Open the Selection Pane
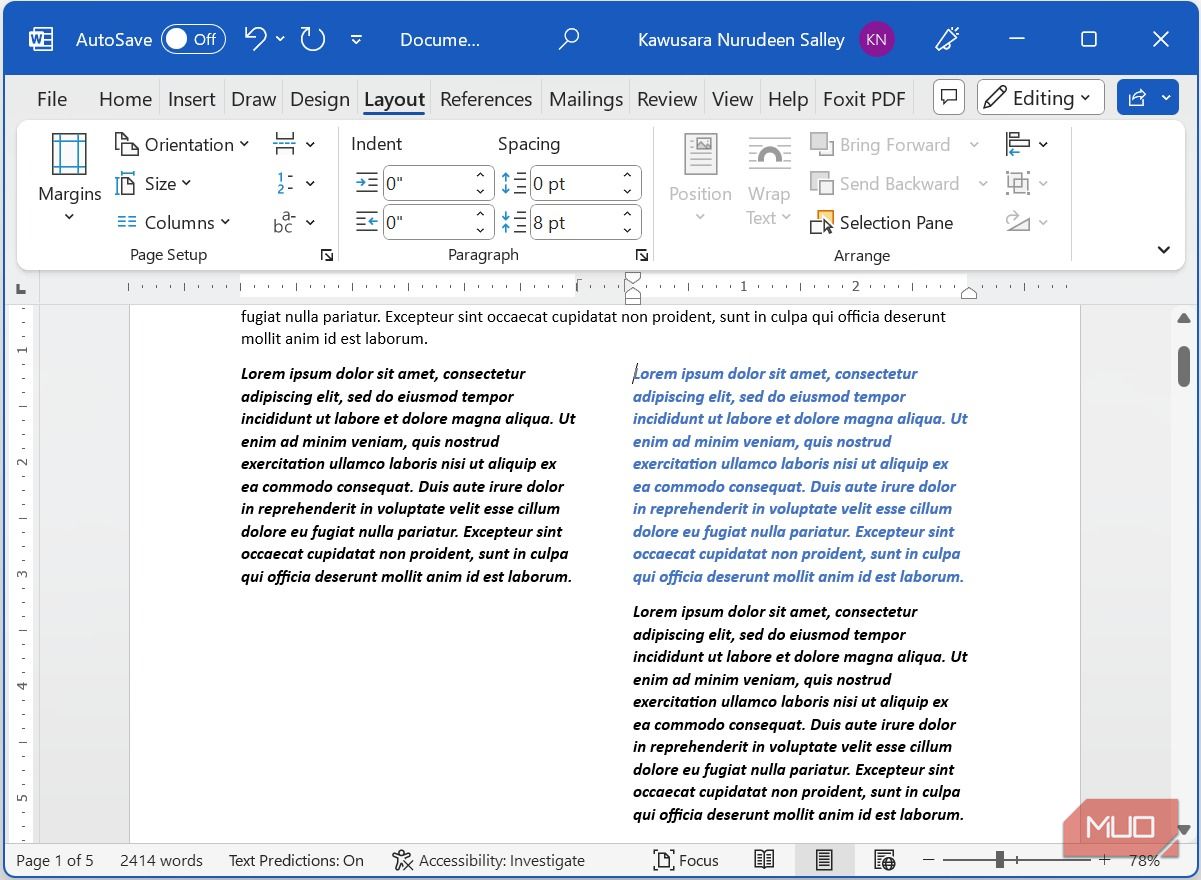Viewport: 1201px width, 880px height. [882, 223]
